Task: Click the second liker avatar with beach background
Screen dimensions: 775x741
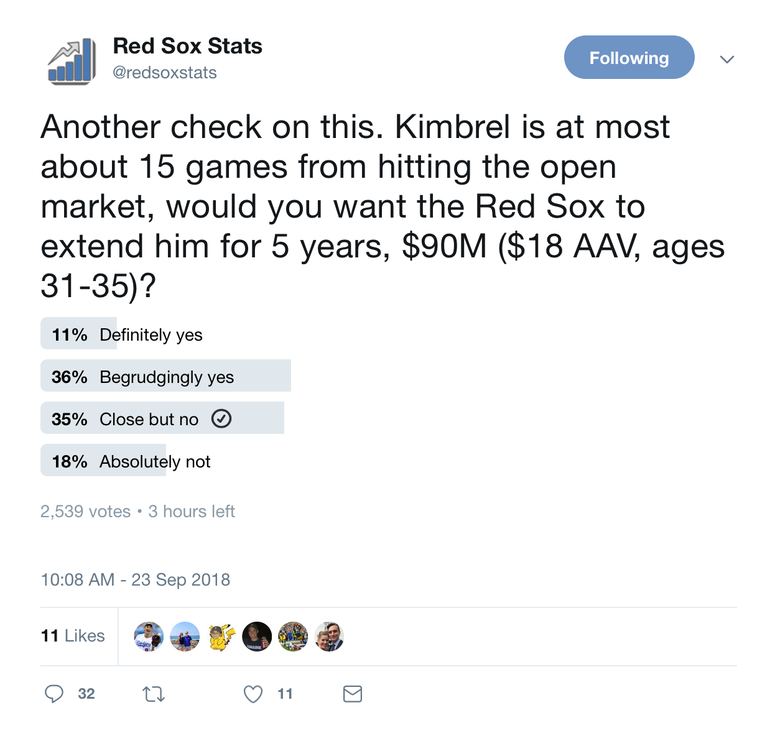Action: 185,636
